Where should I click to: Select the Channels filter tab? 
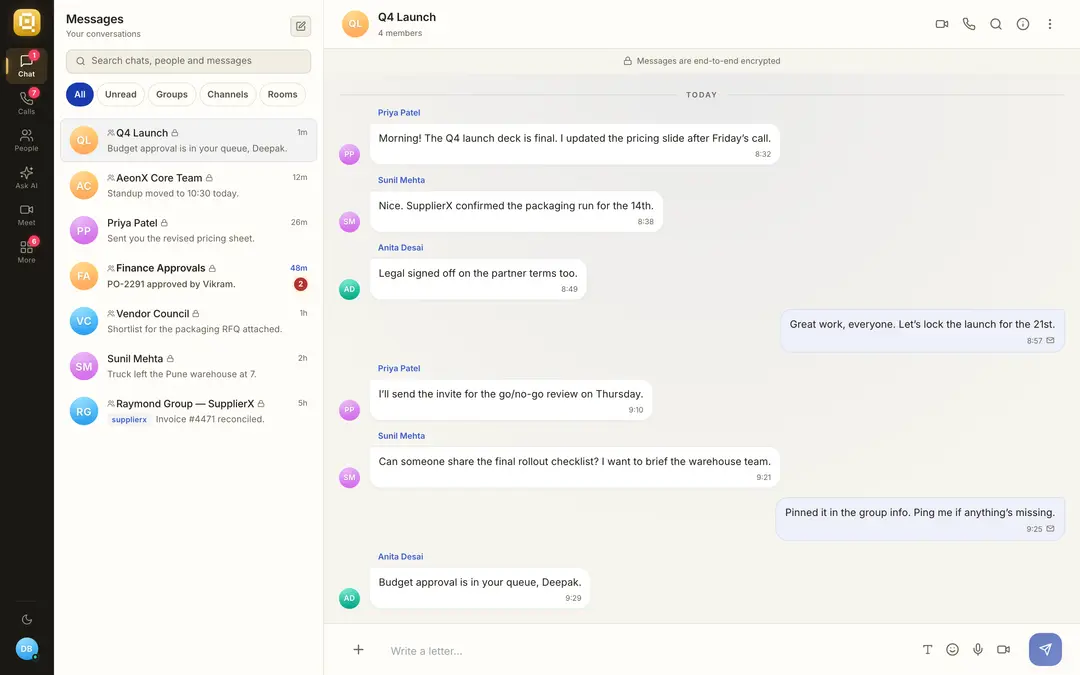point(227,94)
